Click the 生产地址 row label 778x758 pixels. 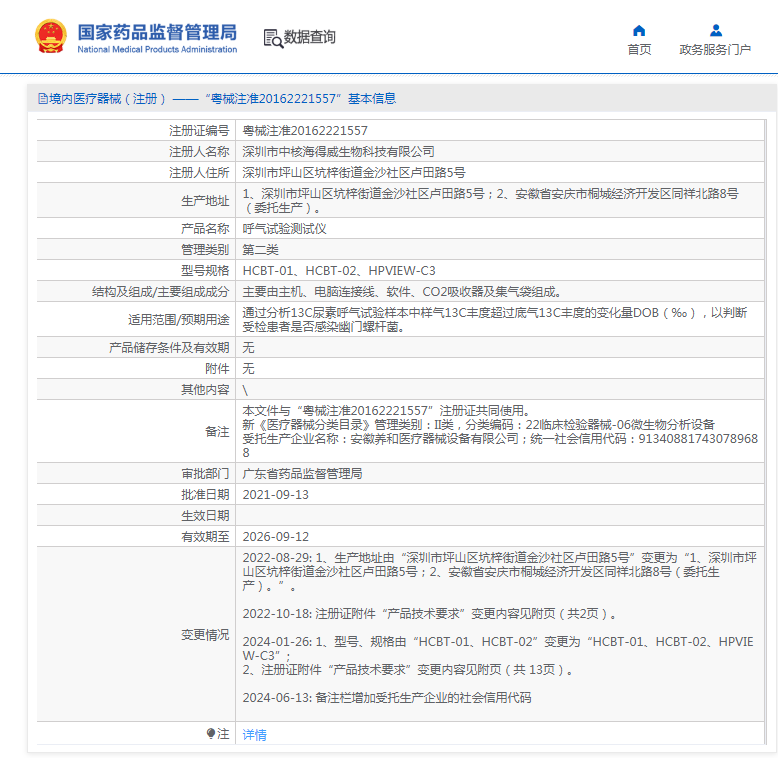tap(205, 201)
